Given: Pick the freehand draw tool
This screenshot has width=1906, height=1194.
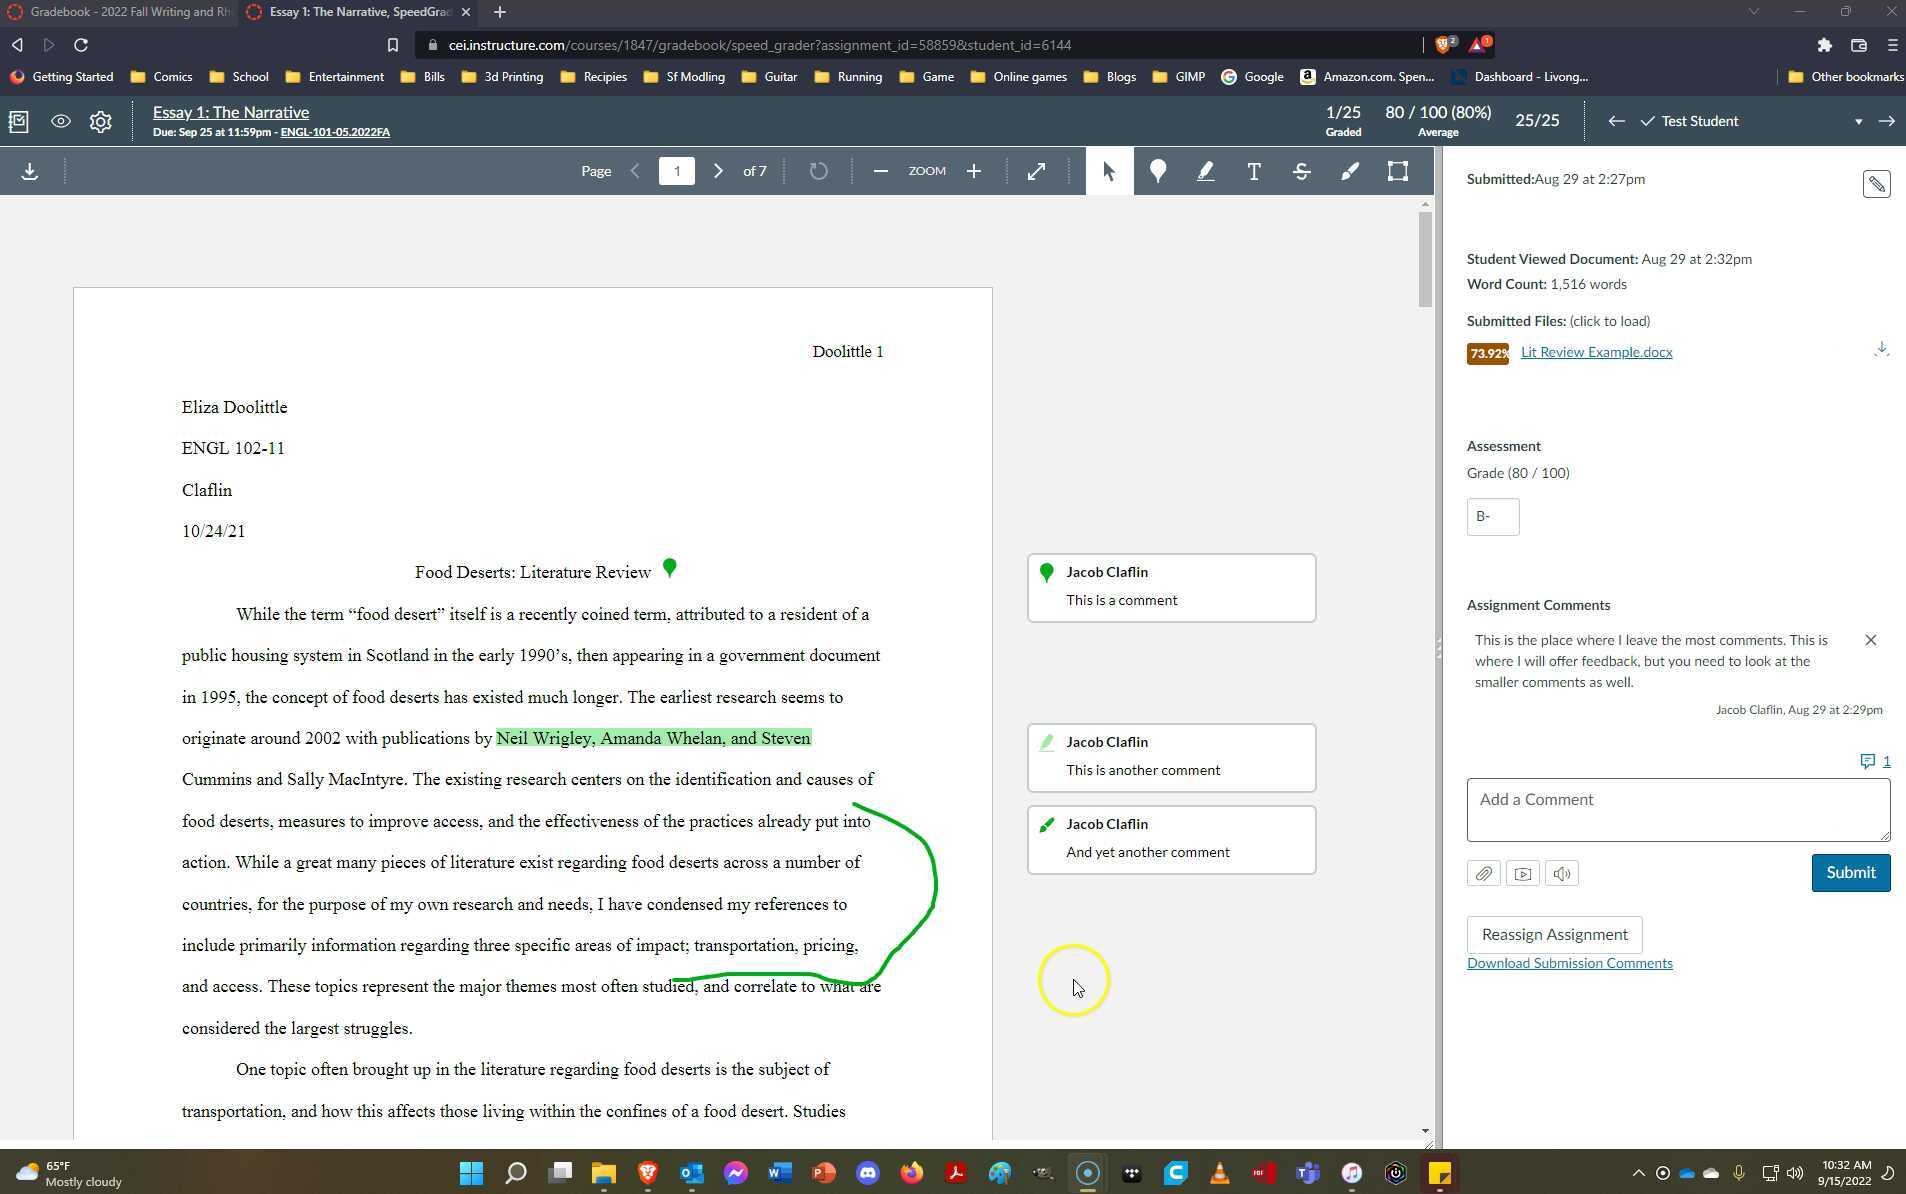Looking at the screenshot, I should pos(1349,171).
